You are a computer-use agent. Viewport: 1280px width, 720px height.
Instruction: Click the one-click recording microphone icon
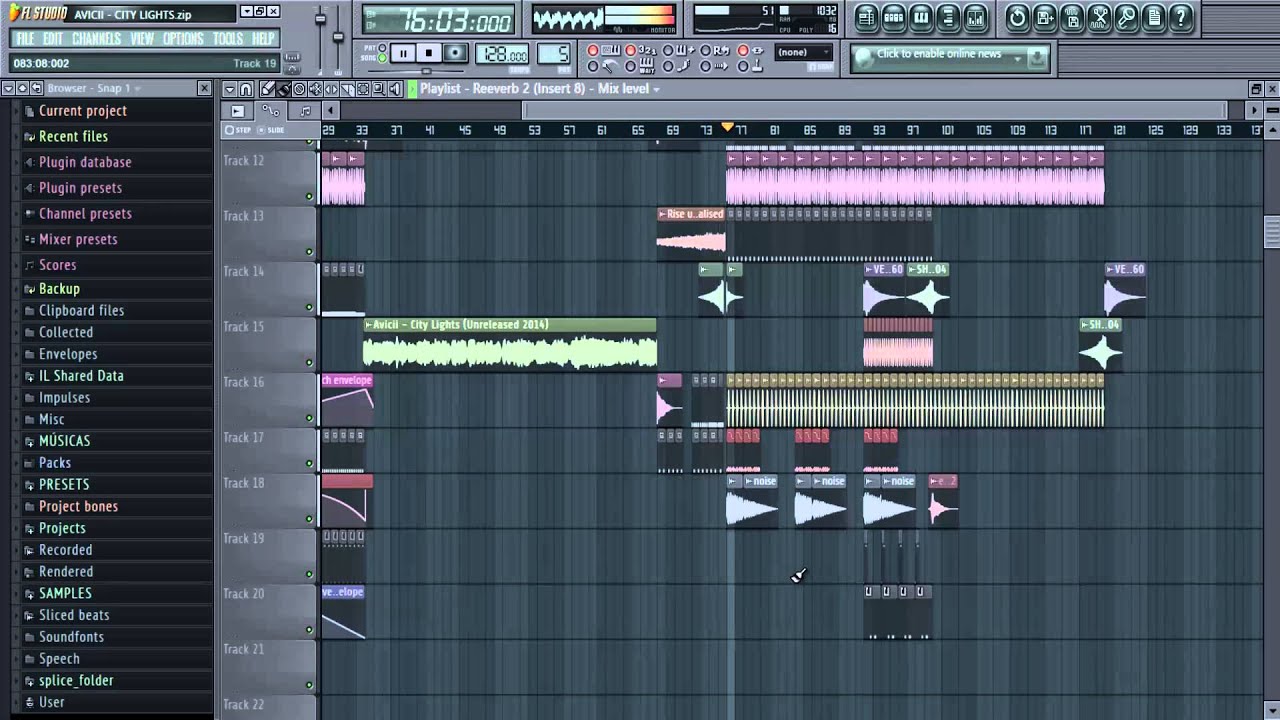[x=1126, y=17]
